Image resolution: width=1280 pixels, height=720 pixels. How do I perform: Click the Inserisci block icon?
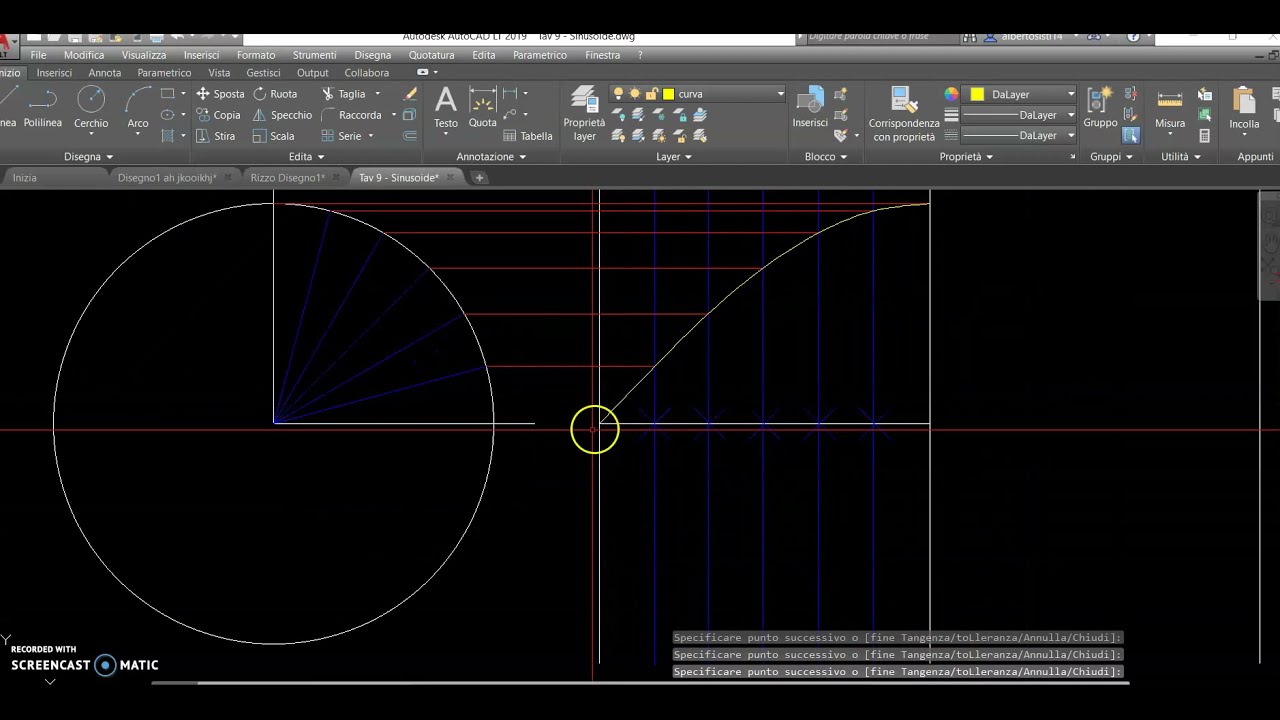pos(810,108)
